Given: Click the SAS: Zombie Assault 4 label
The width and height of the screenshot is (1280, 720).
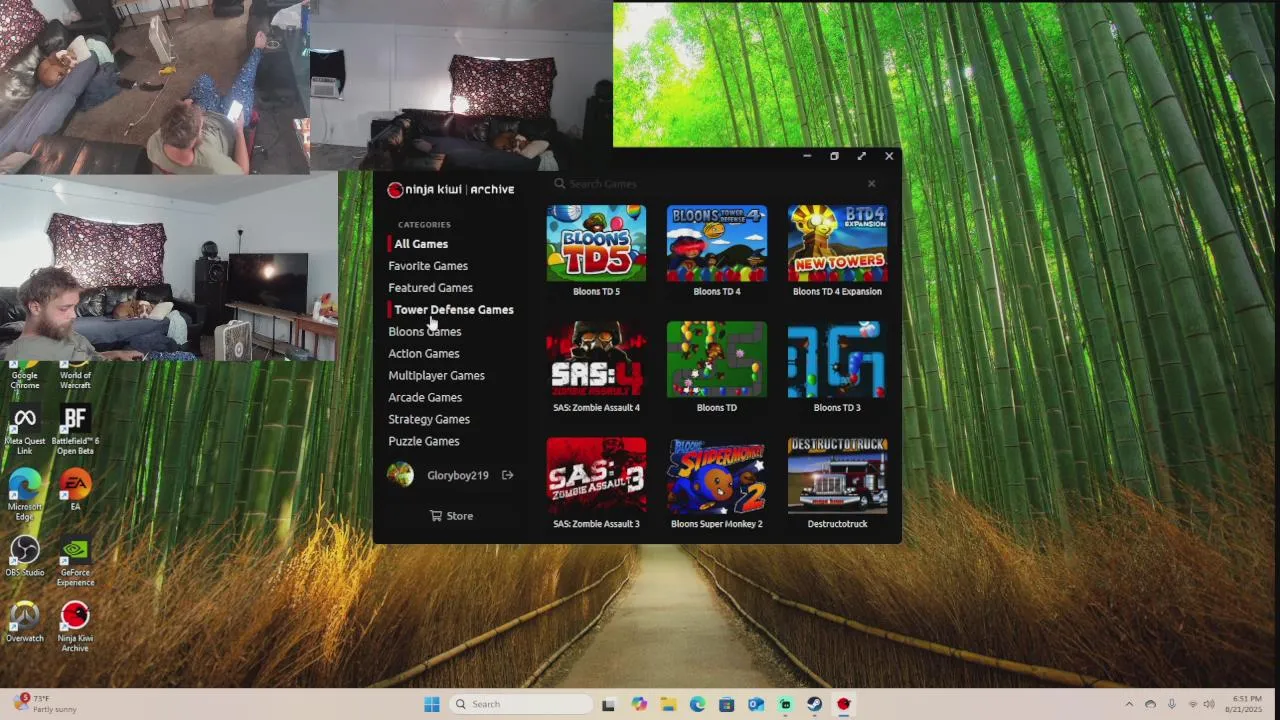Looking at the screenshot, I should tap(596, 408).
